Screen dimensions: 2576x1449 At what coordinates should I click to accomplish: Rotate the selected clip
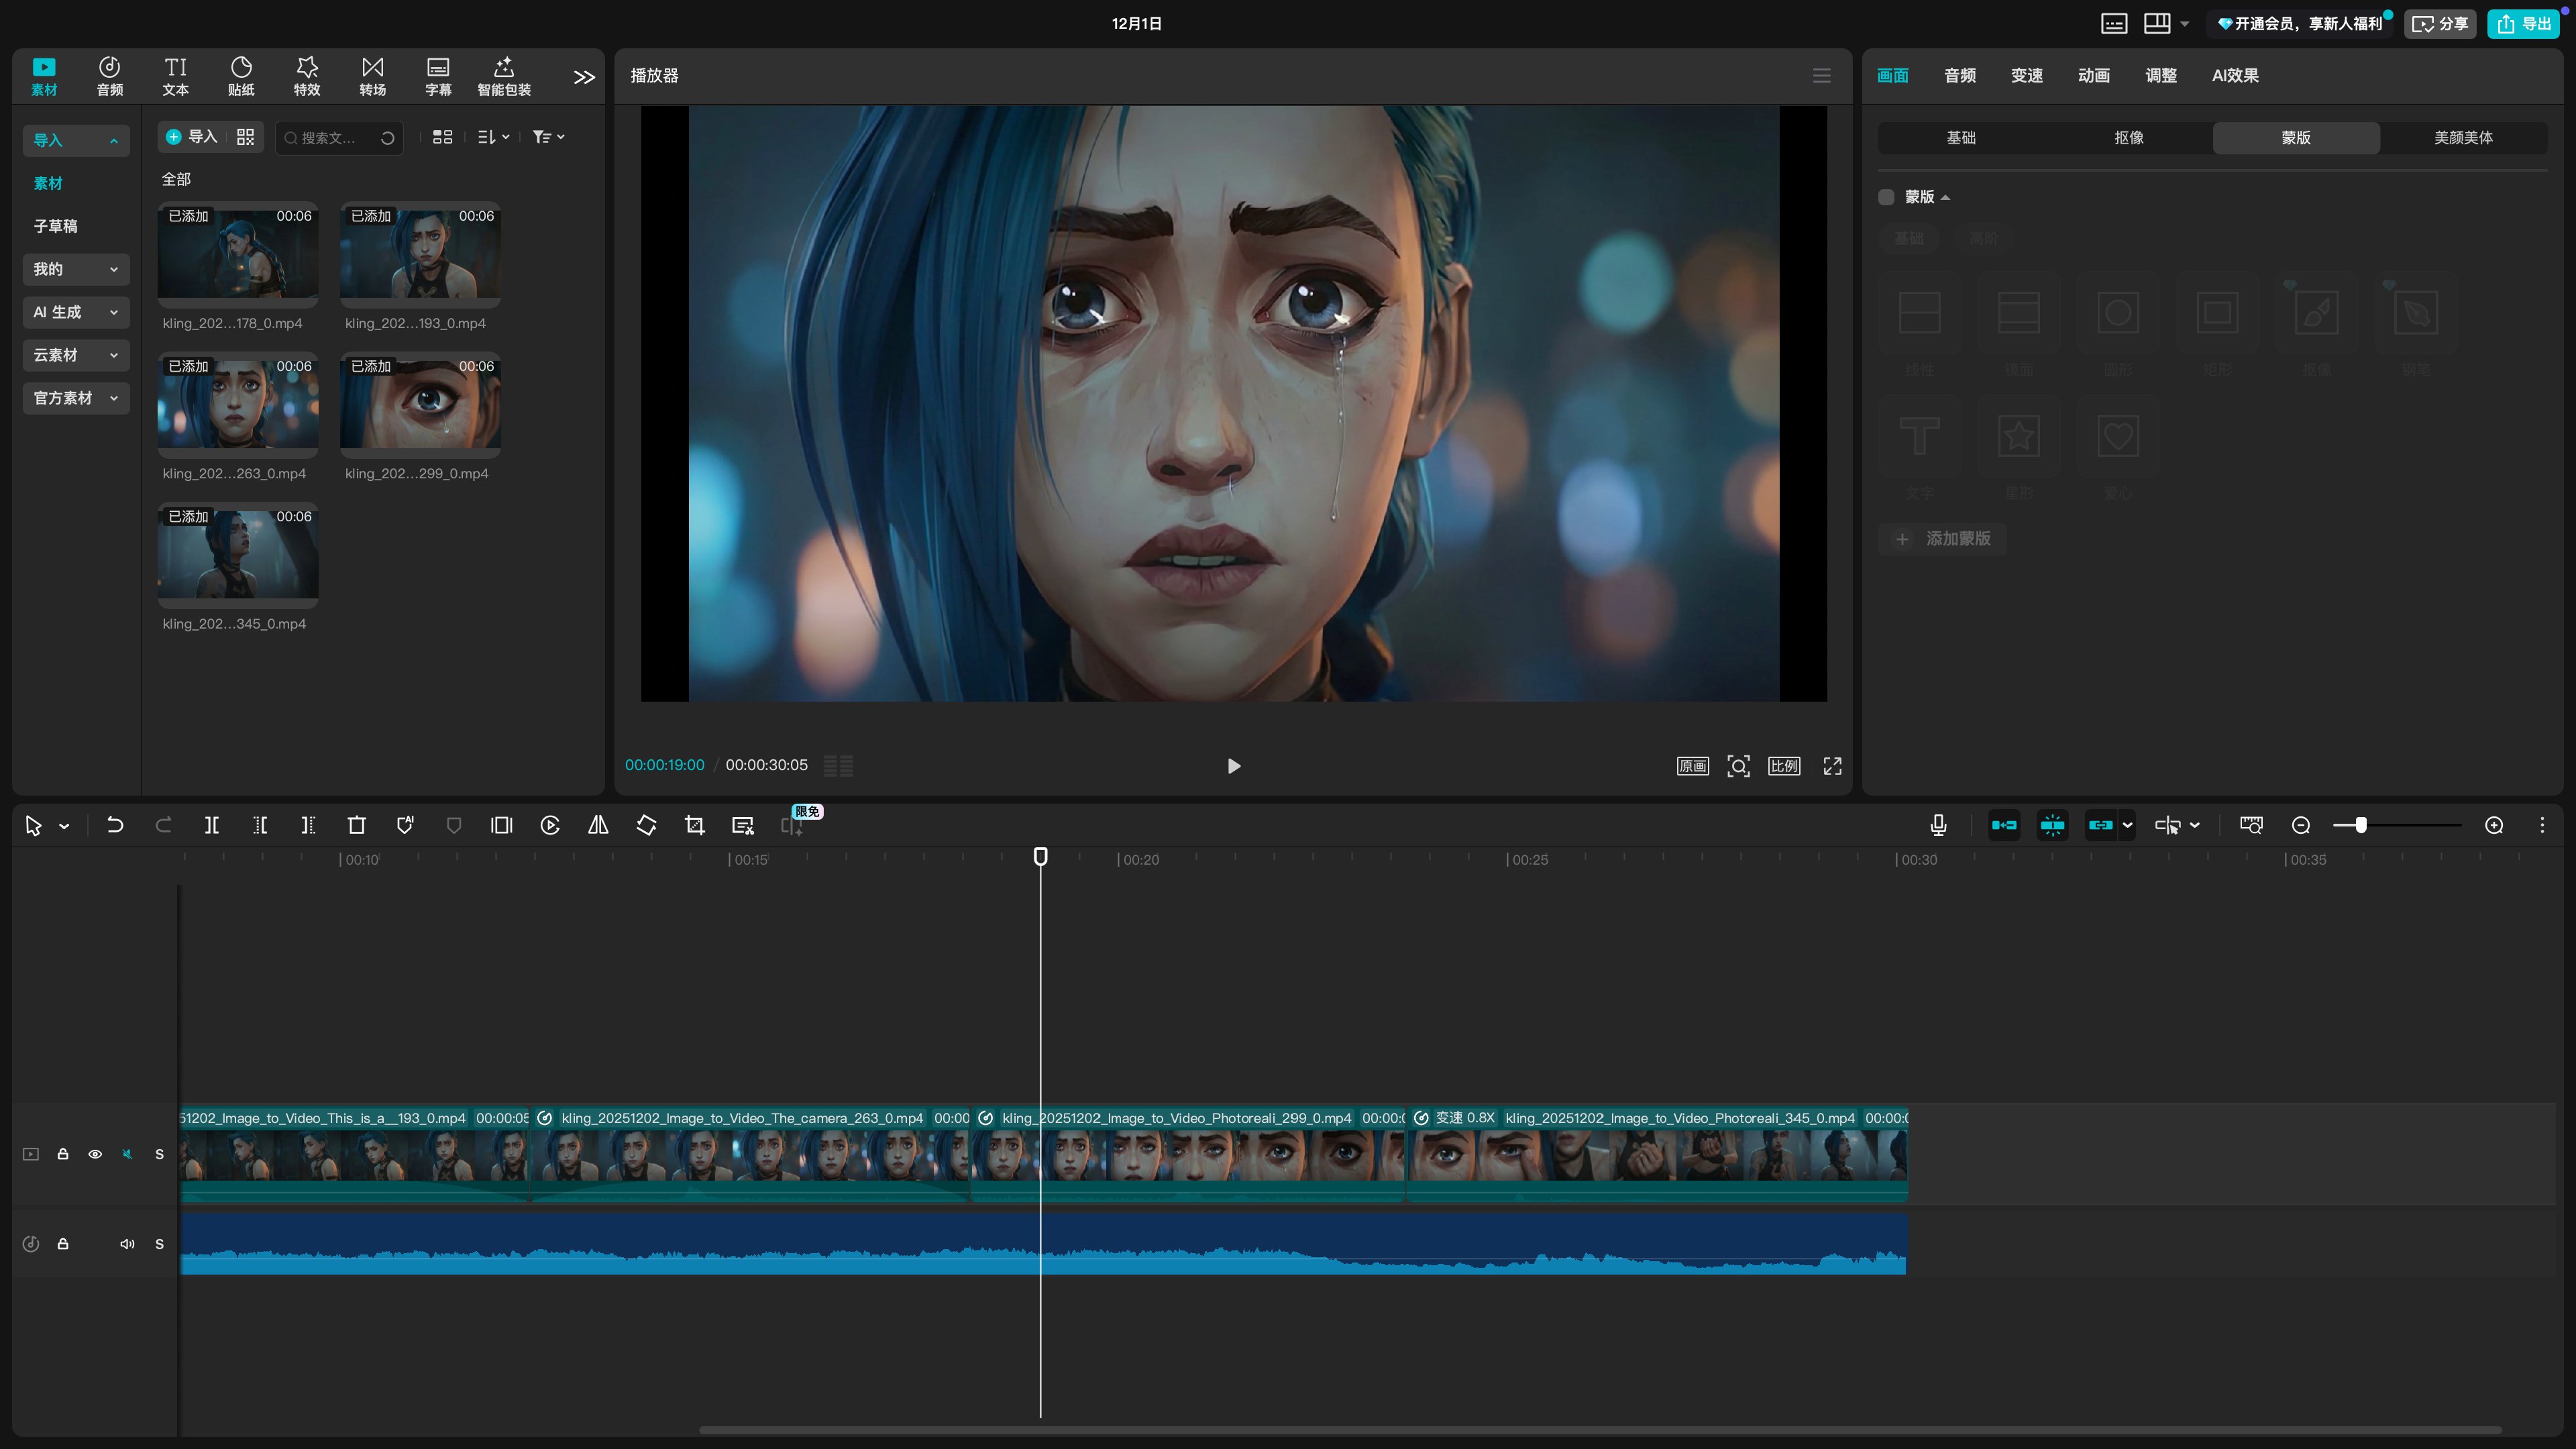[x=646, y=825]
